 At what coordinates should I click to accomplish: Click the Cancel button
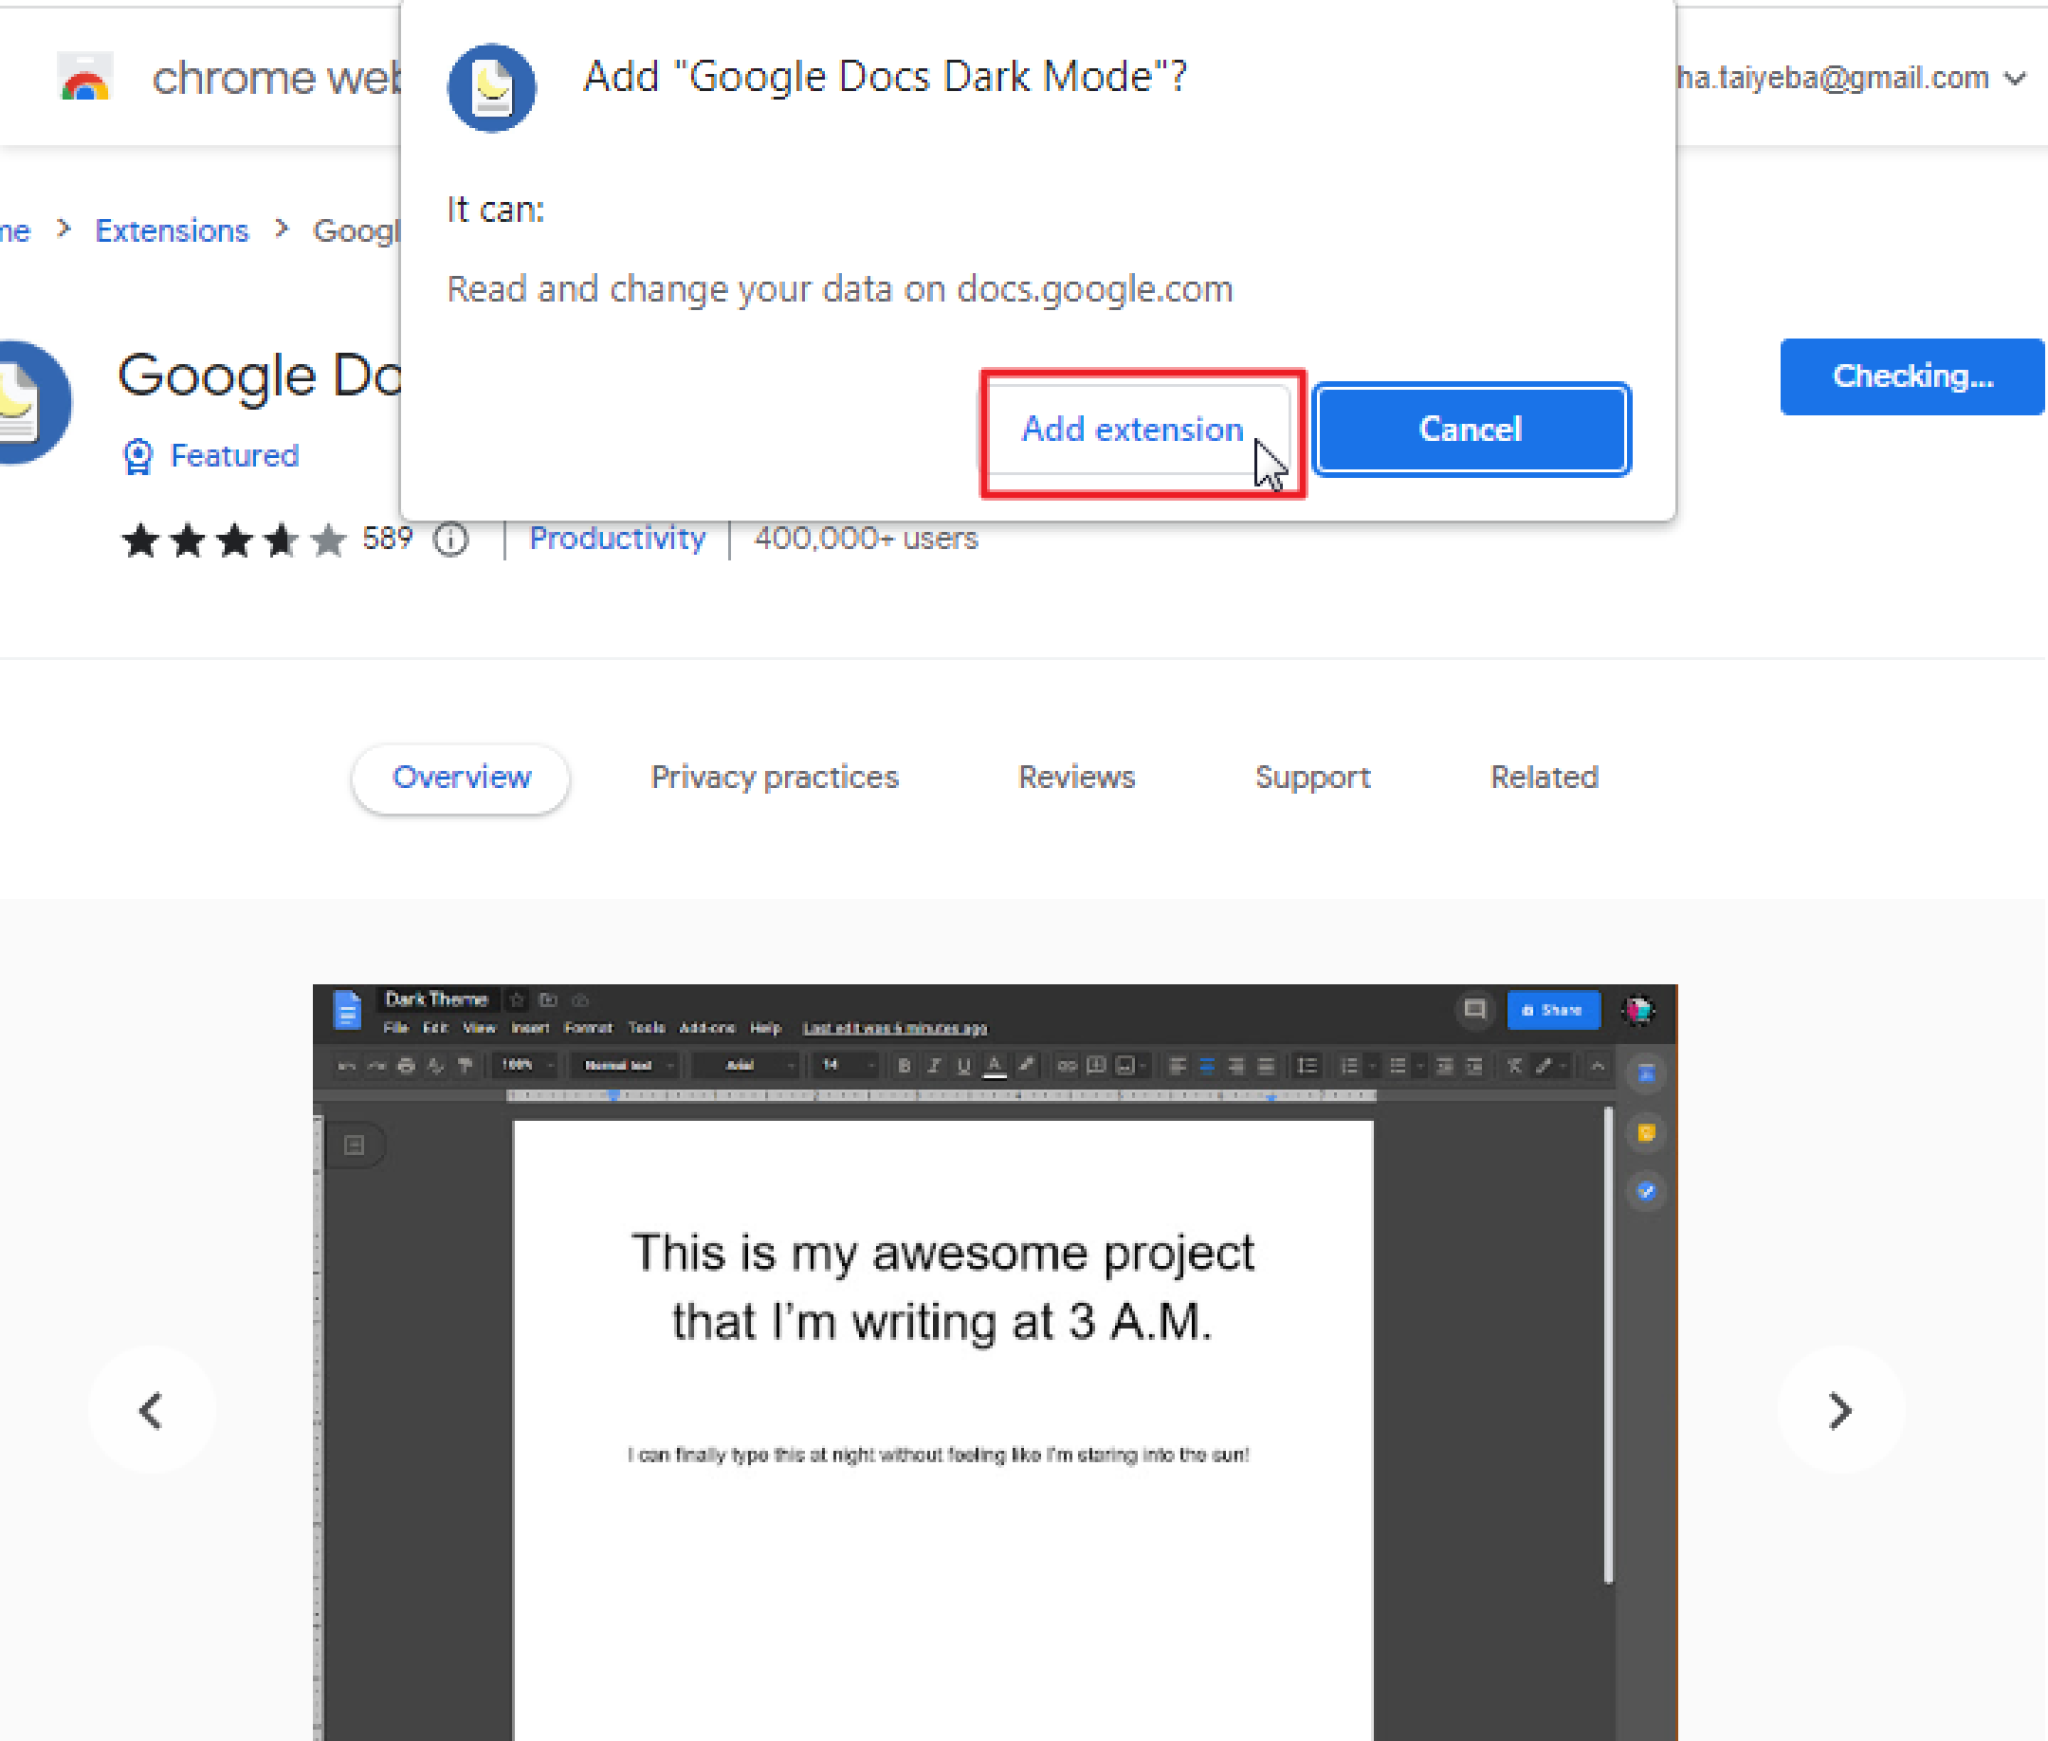1470,430
